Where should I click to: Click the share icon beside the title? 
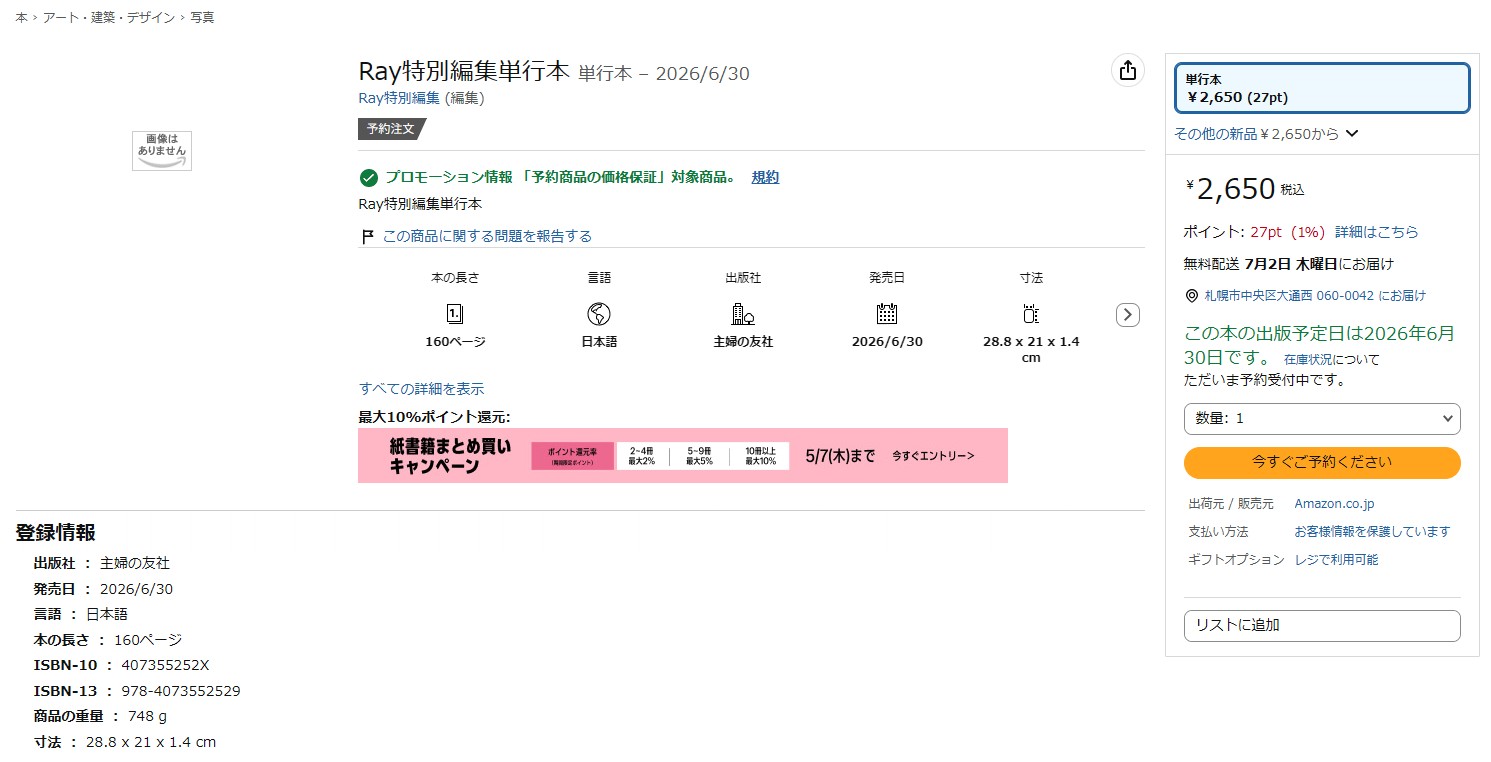[x=1127, y=70]
